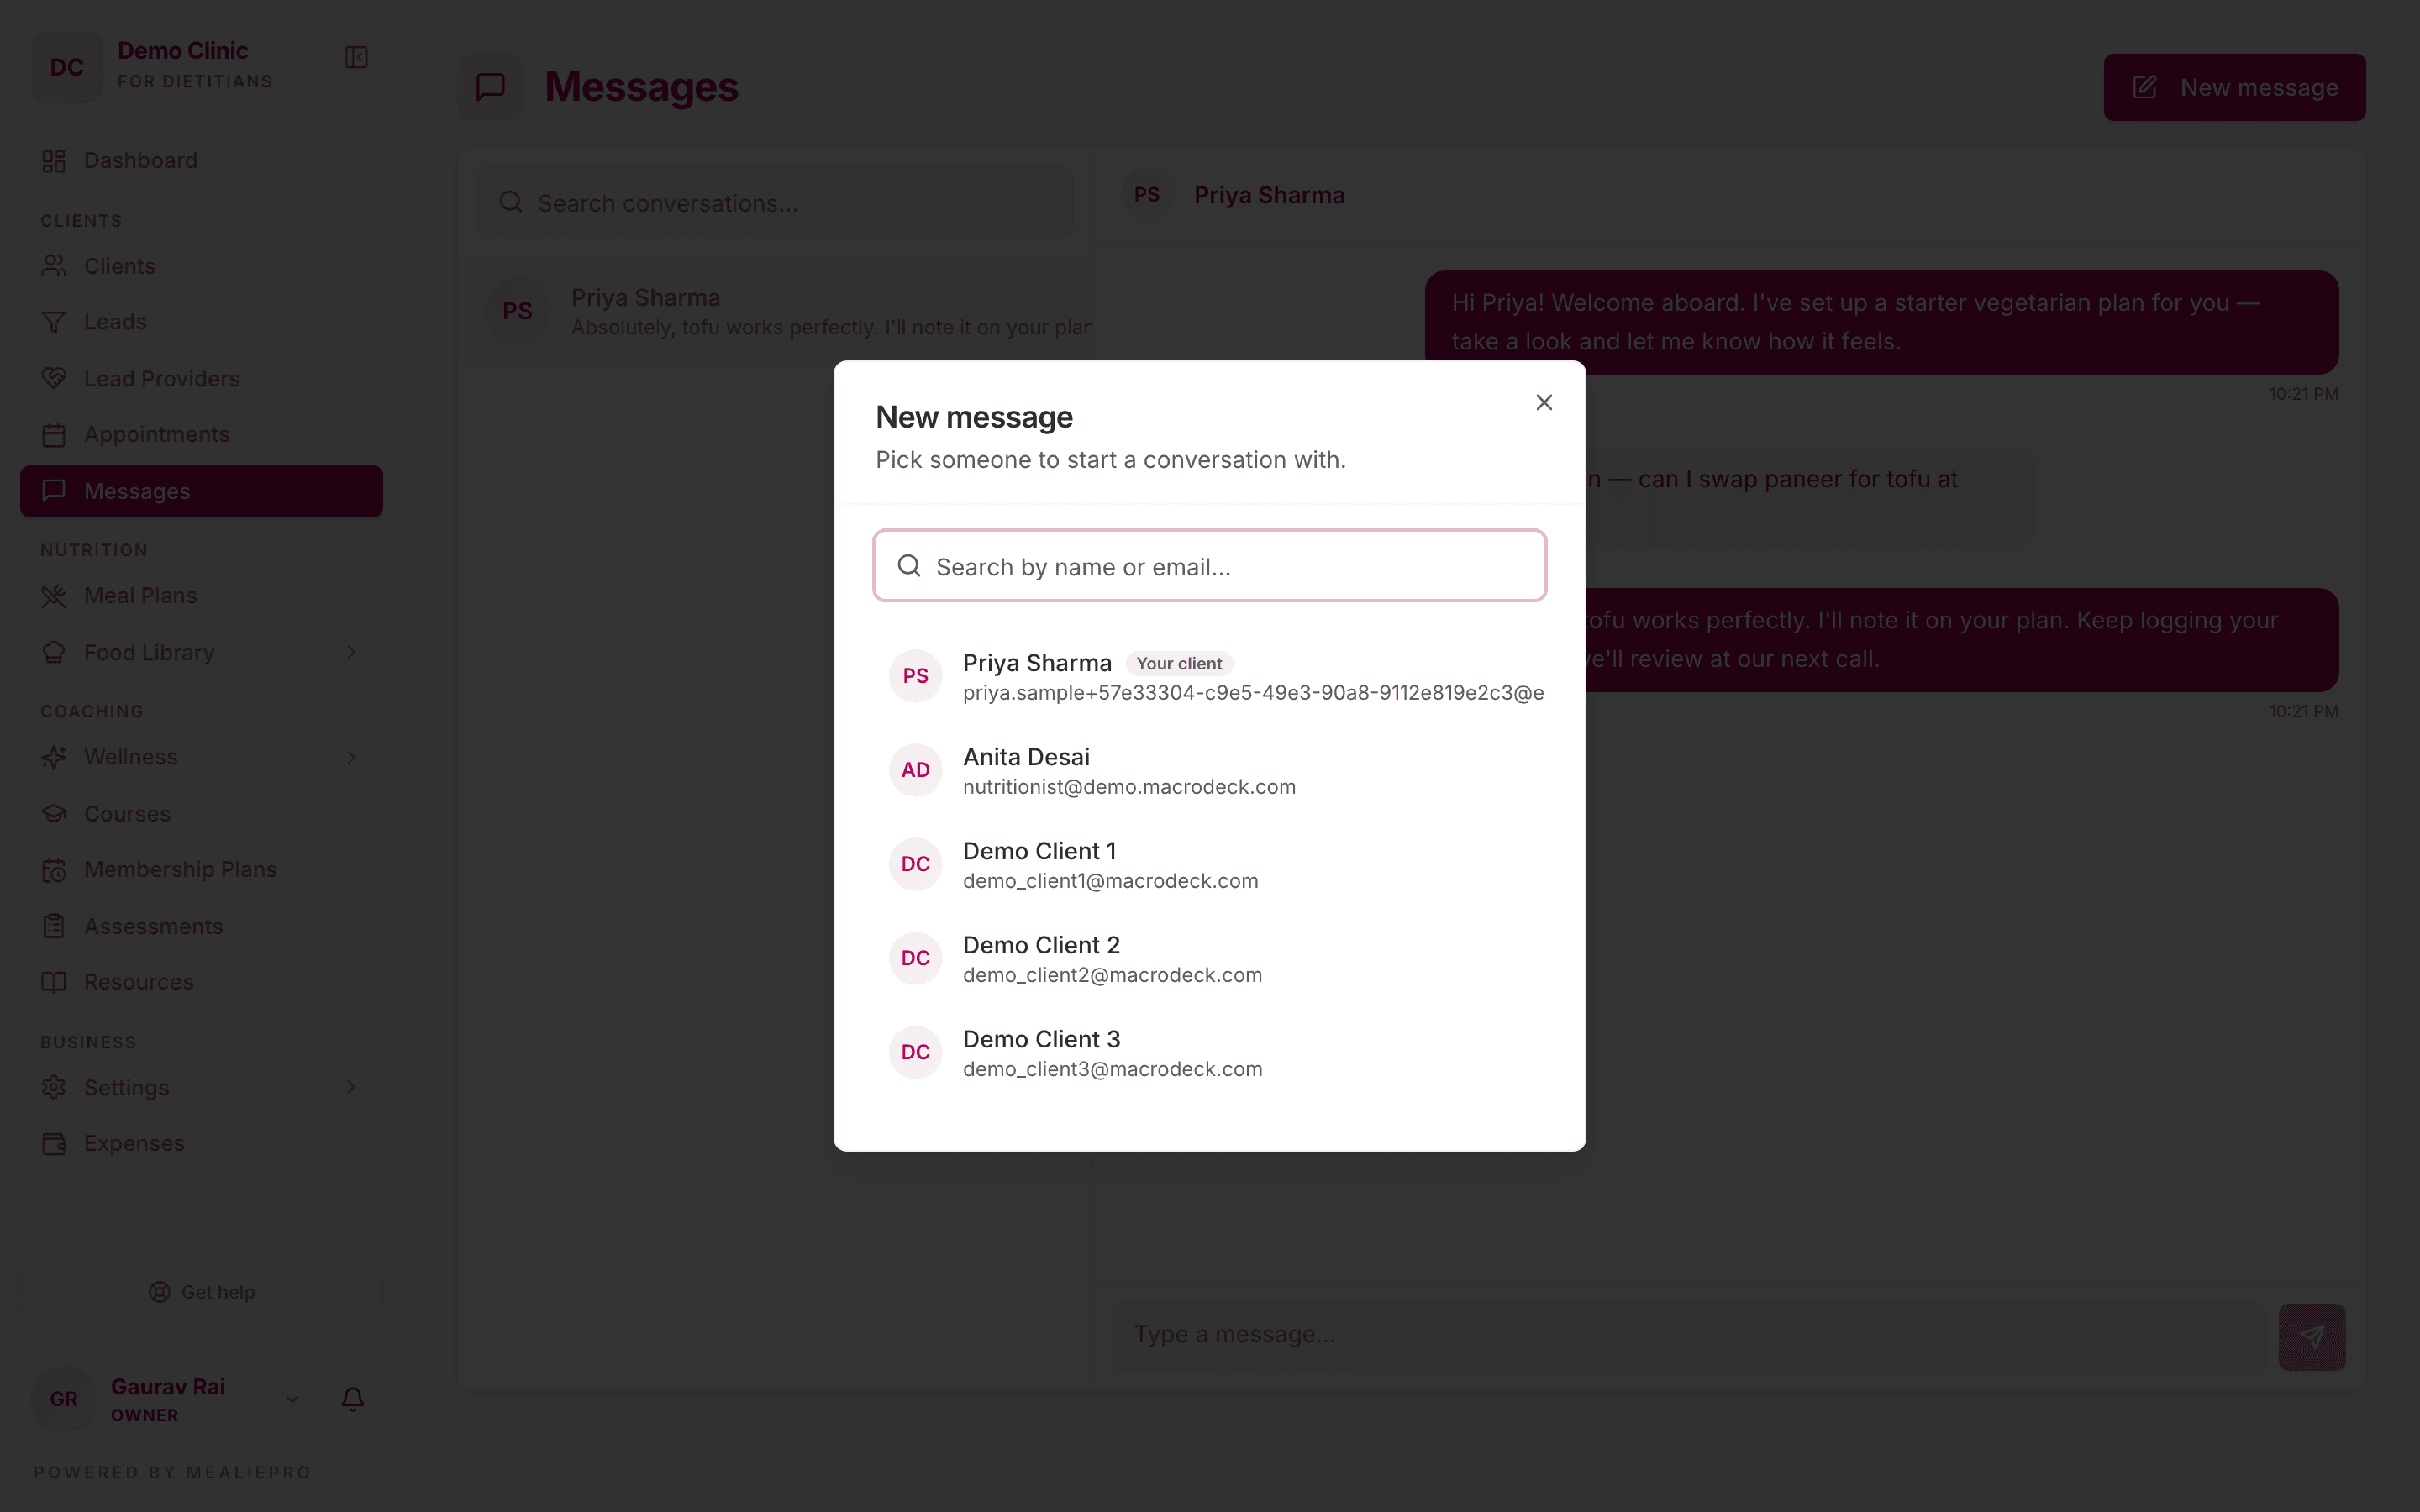Click the AD avatar for Anita Desai
This screenshot has width=2420, height=1512.
[x=915, y=770]
